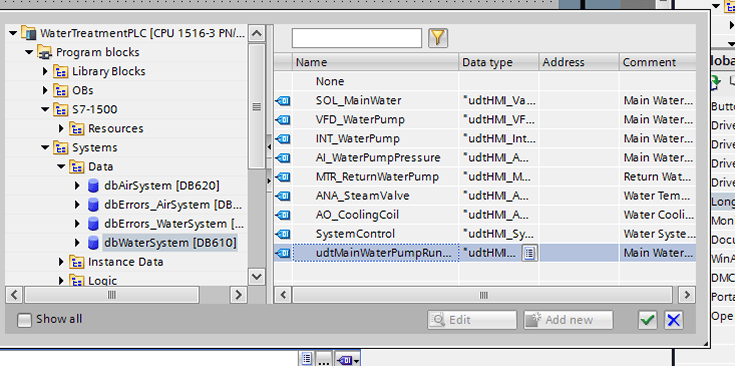The image size is (735, 366).
Task: Click the Edit button
Action: 472,320
